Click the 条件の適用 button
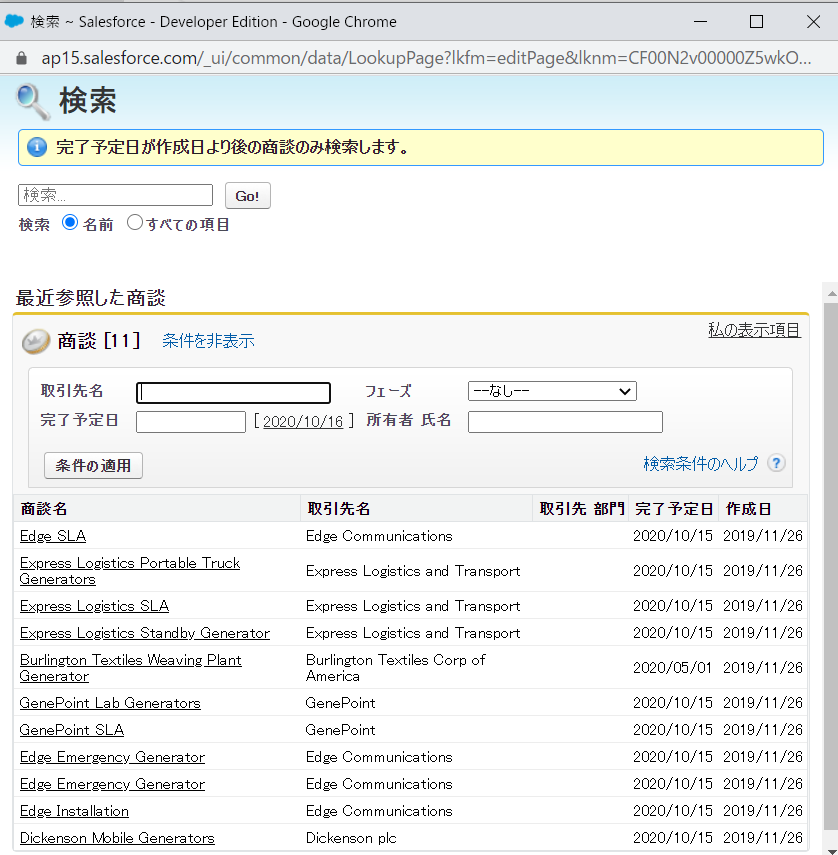The width and height of the screenshot is (838, 855). click(x=93, y=466)
